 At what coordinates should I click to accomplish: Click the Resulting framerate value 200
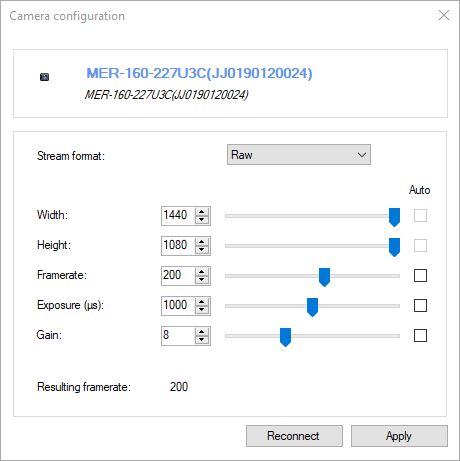tap(179, 387)
